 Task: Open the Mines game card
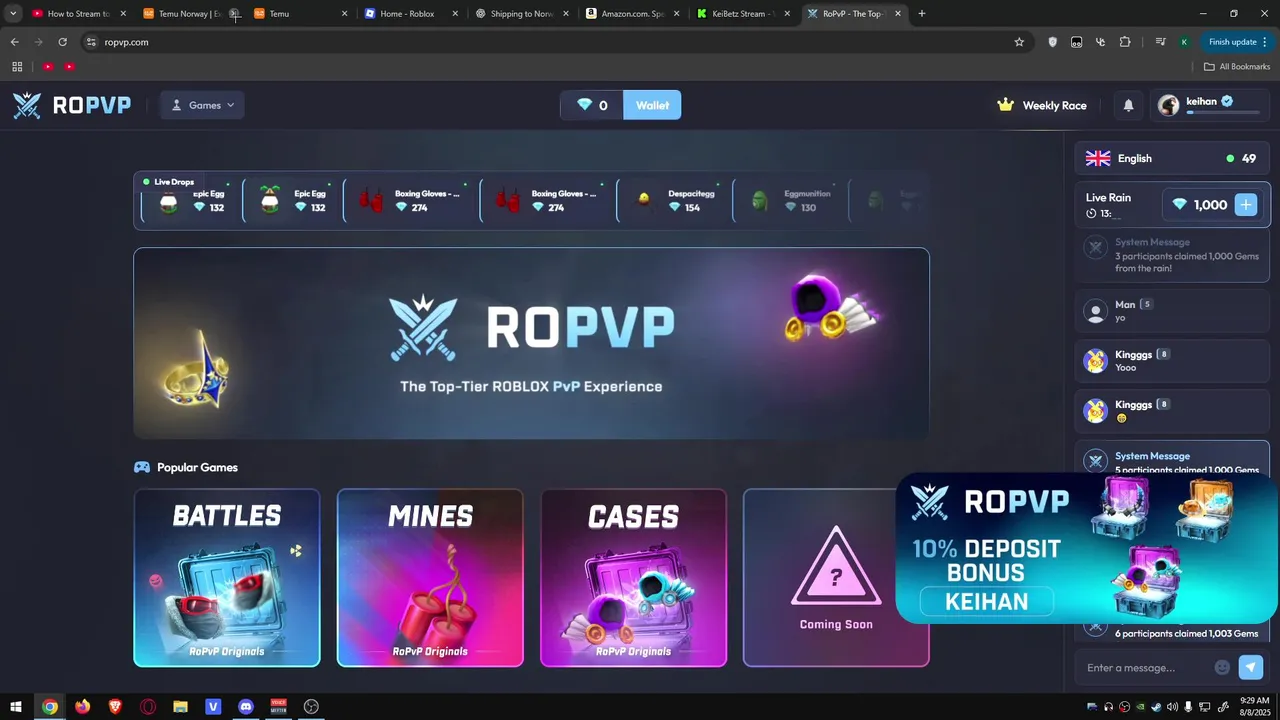click(x=430, y=577)
